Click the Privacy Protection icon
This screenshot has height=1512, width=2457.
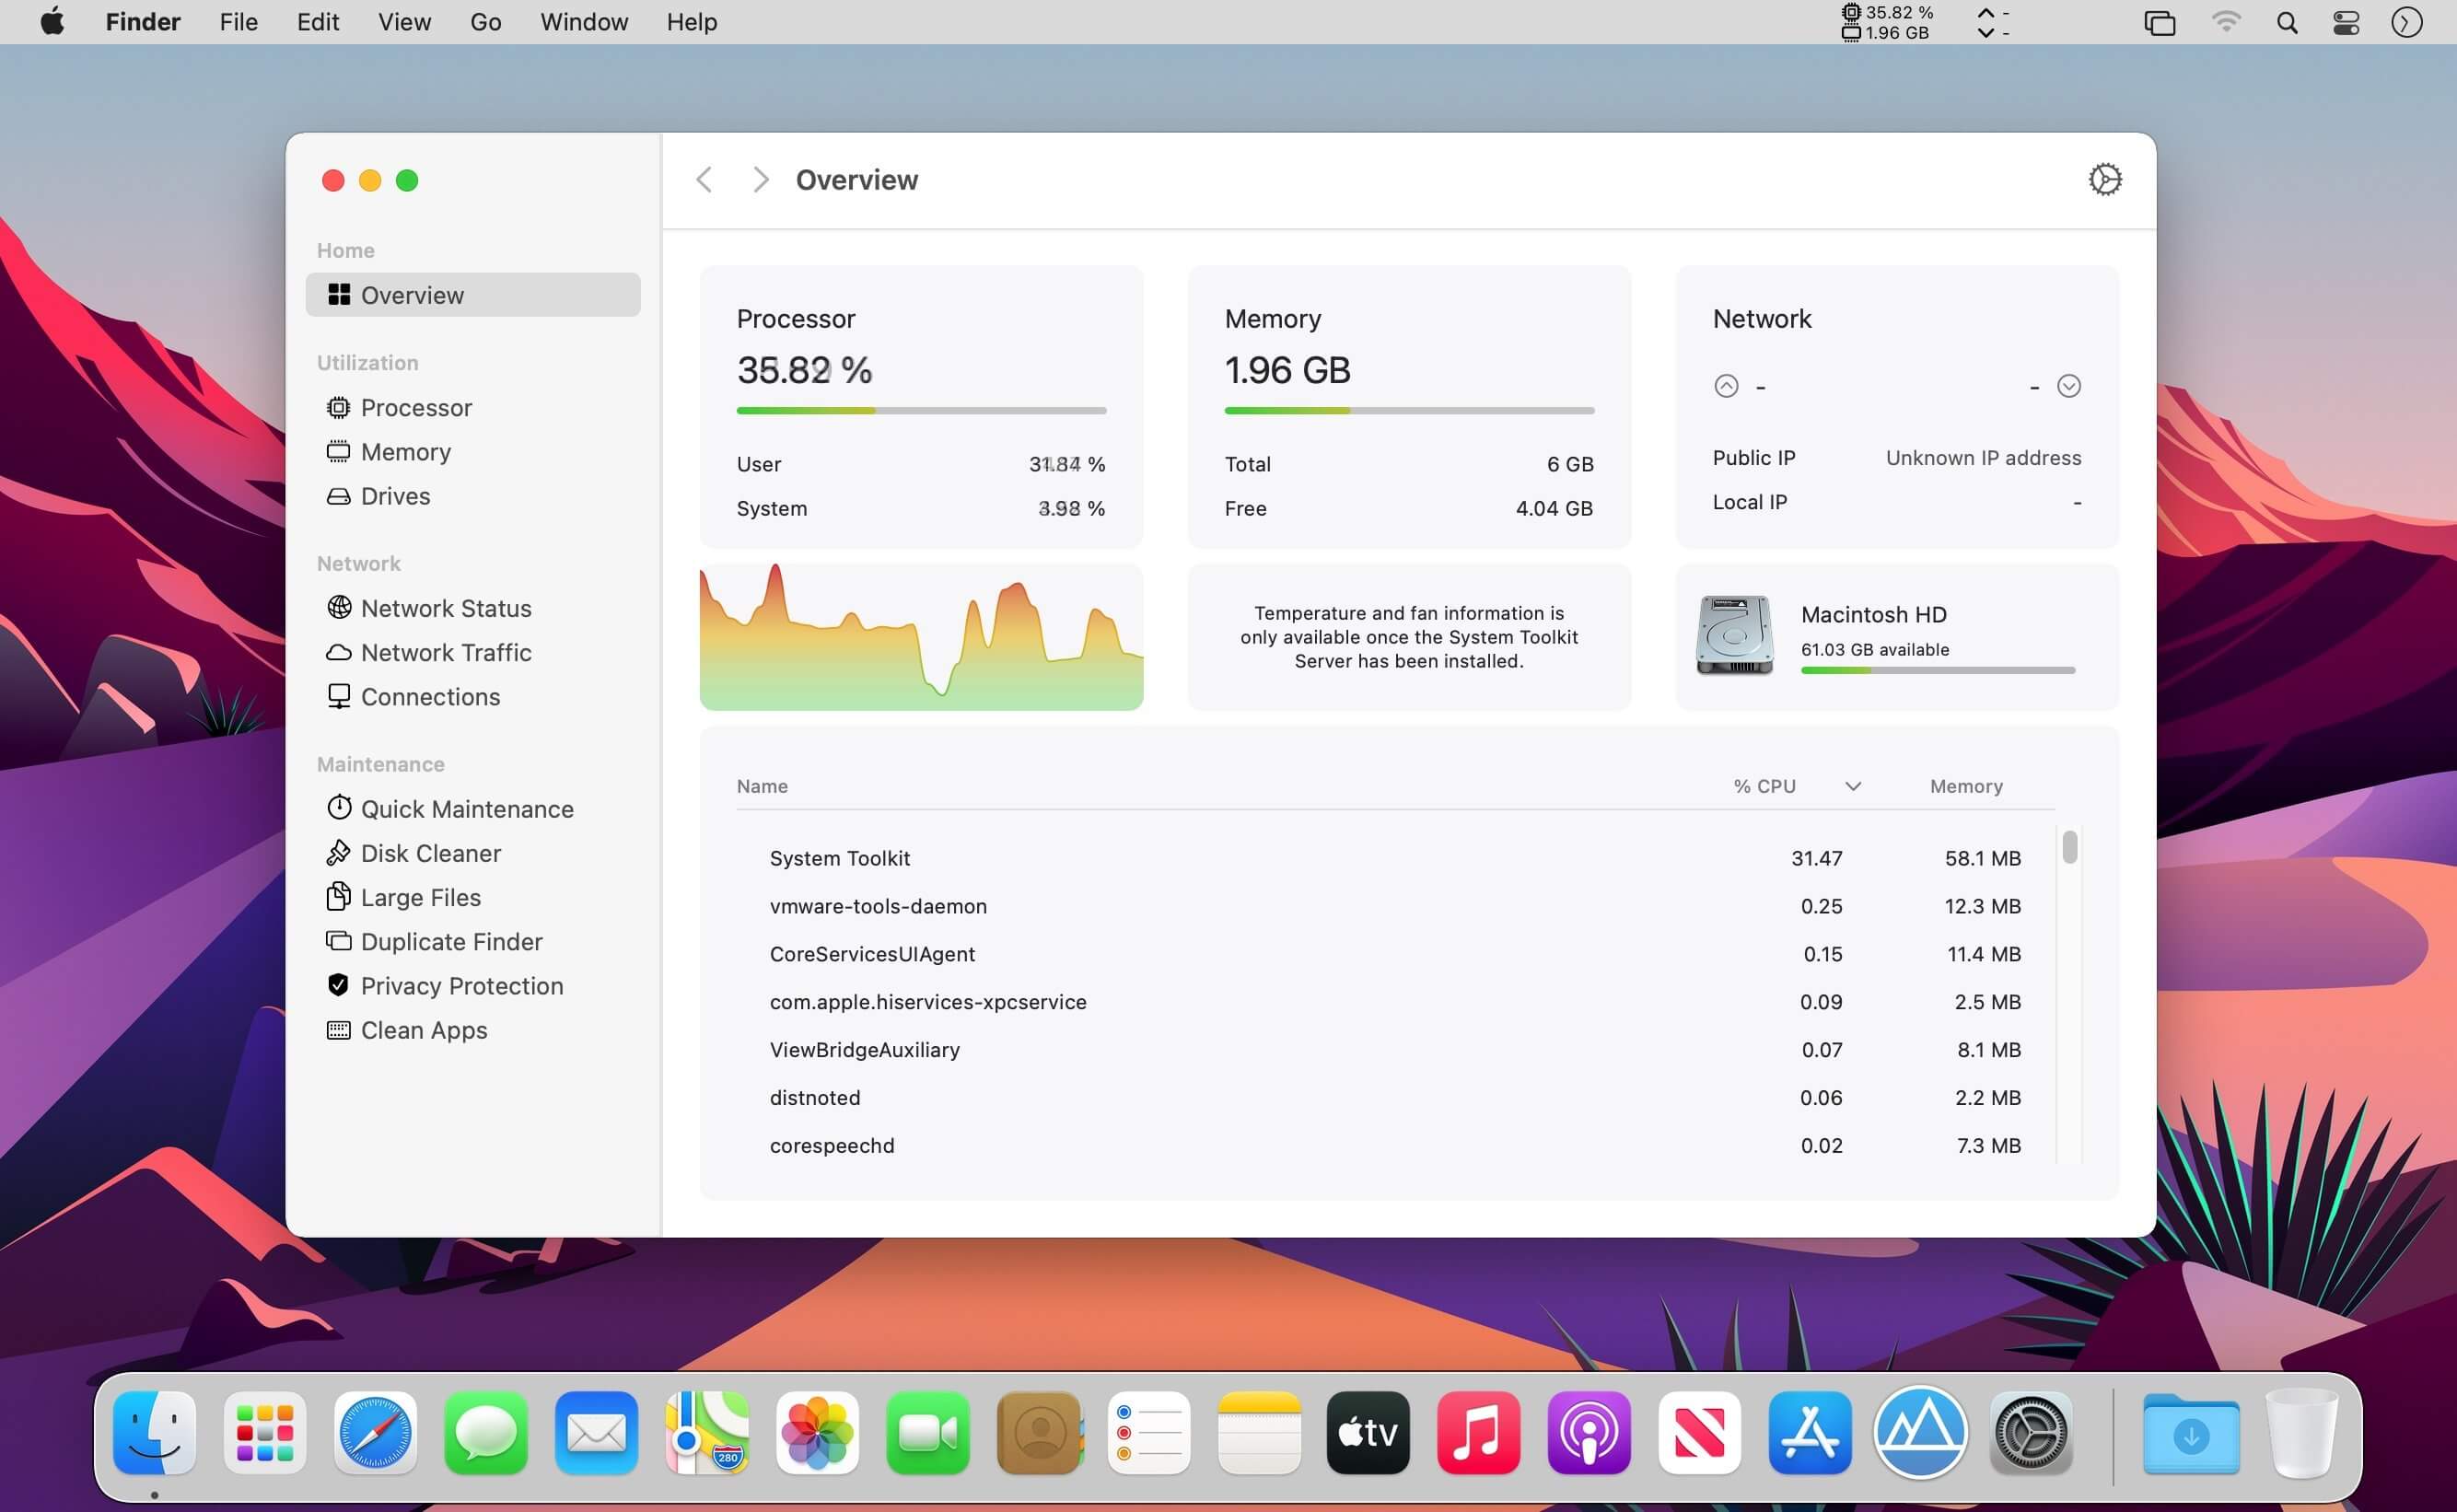[x=337, y=984]
